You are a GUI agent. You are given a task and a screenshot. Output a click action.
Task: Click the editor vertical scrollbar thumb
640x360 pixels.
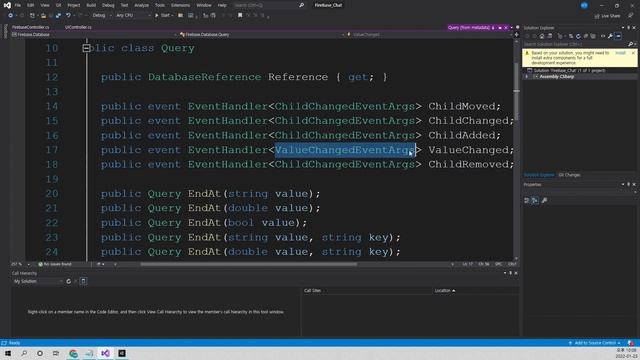(517, 91)
